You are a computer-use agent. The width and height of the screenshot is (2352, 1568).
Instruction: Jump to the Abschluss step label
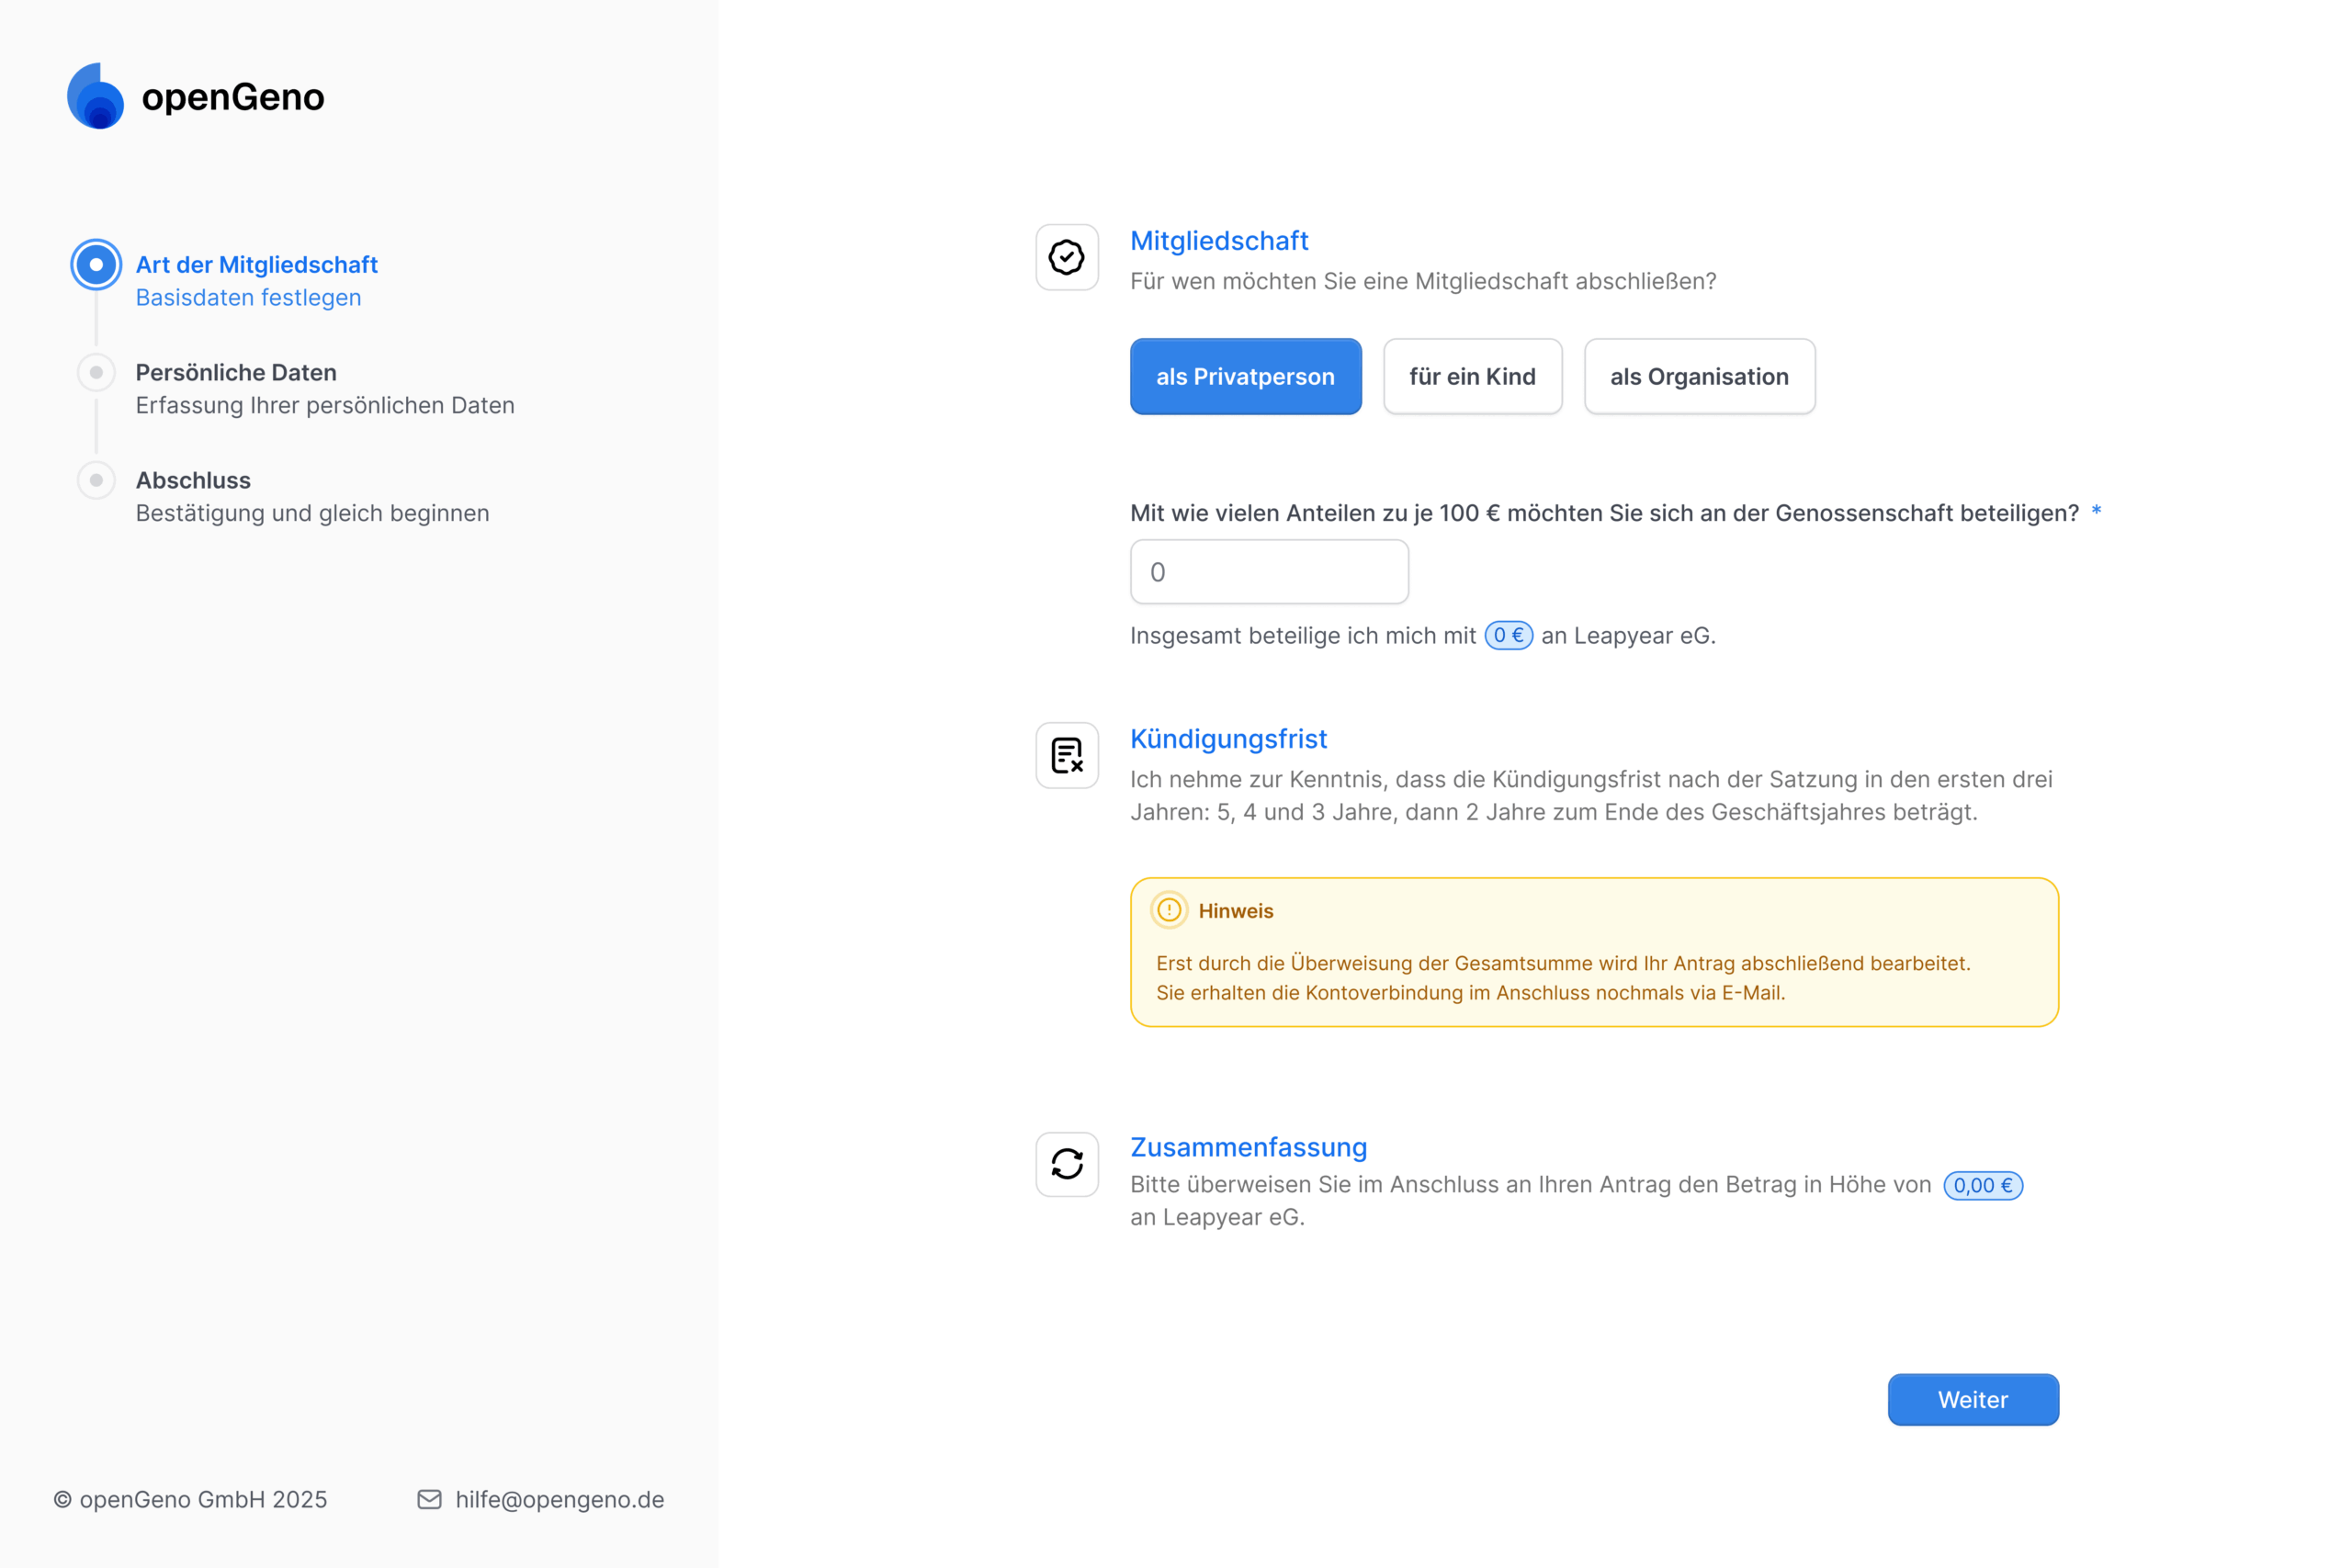click(x=193, y=481)
